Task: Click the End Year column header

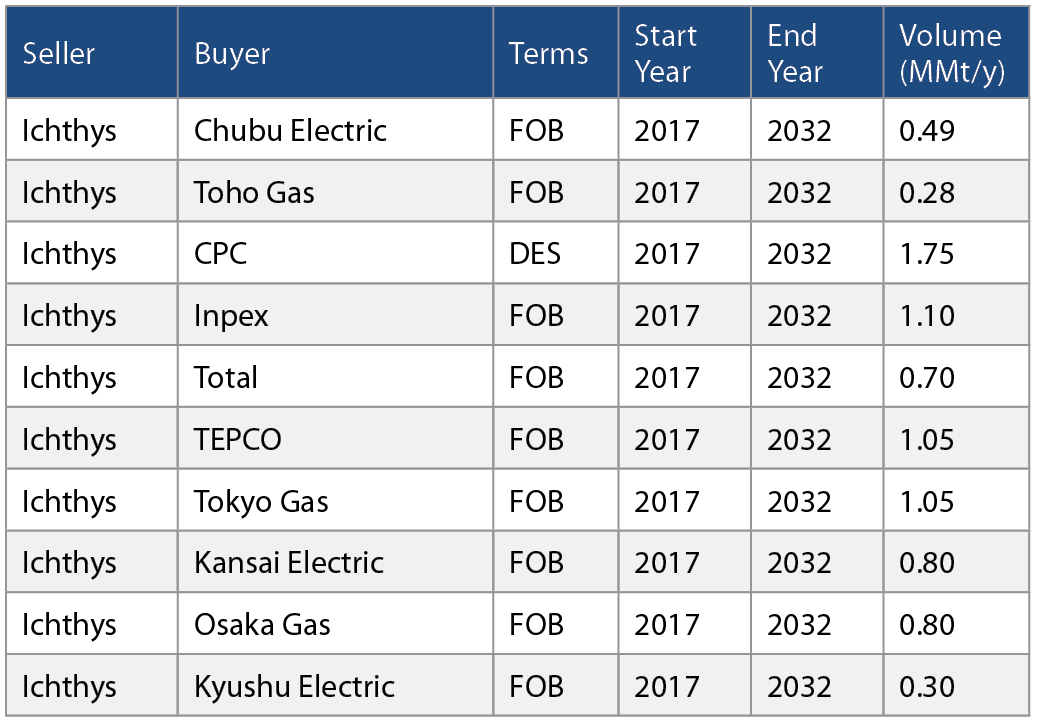Action: 817,53
